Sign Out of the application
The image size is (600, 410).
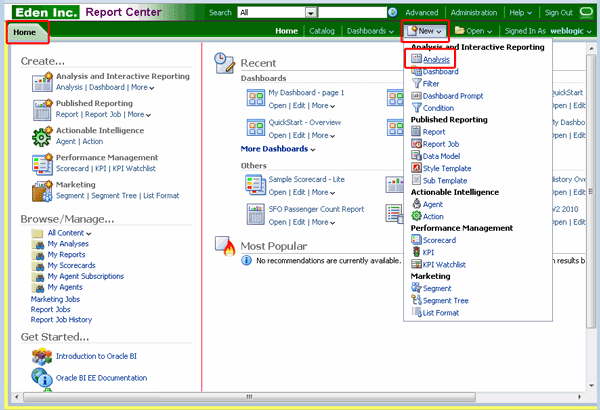click(559, 13)
